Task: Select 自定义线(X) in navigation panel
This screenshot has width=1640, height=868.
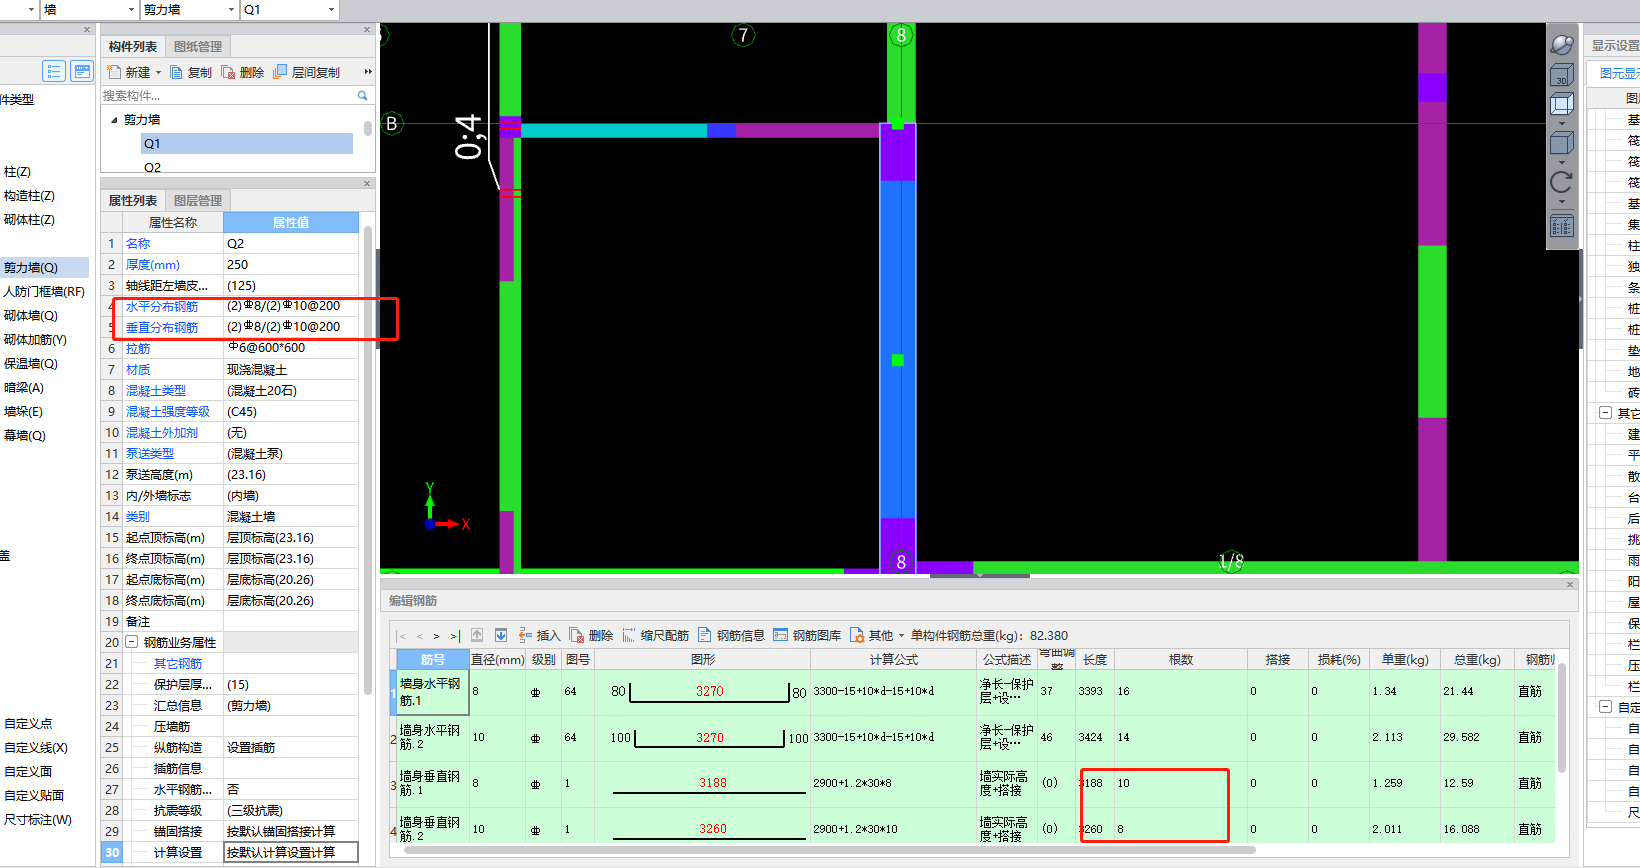Action: (x=36, y=747)
